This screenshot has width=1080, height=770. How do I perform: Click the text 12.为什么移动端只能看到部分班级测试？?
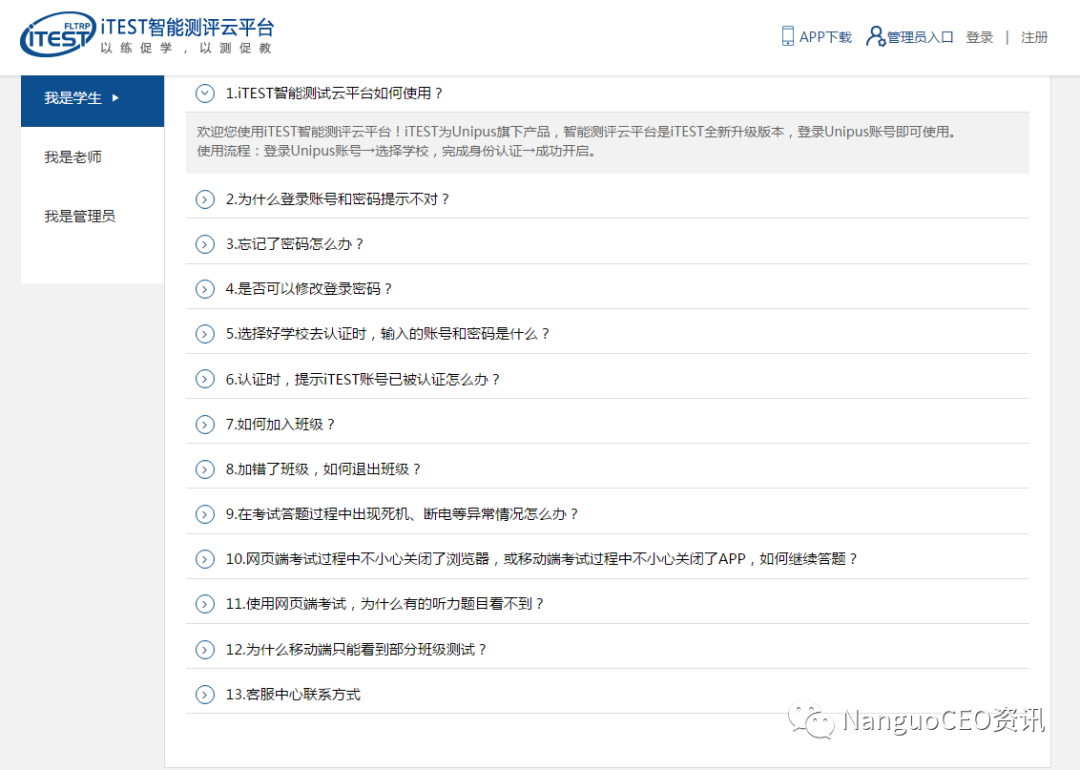tap(356, 649)
